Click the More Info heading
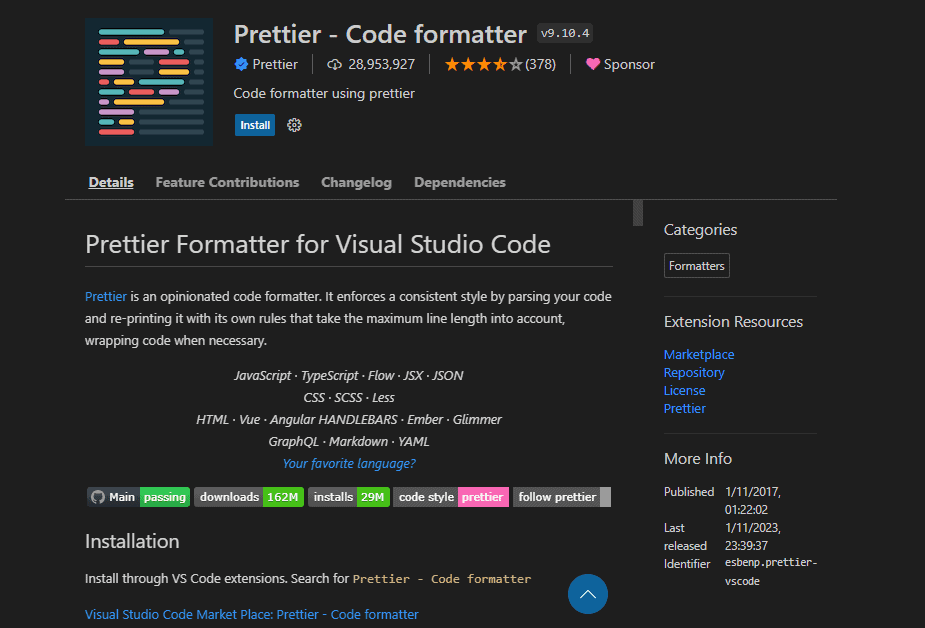This screenshot has height=628, width=925. tap(698, 458)
